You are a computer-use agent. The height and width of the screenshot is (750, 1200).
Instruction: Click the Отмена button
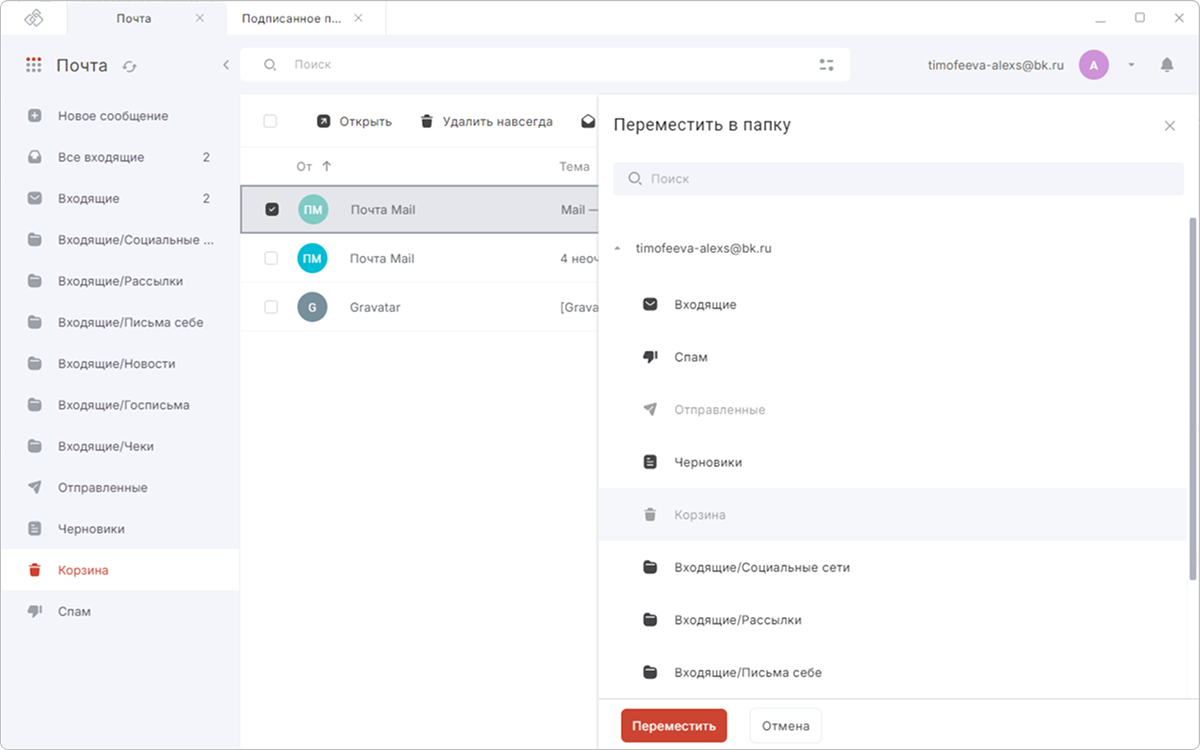pyautogui.click(x=786, y=726)
